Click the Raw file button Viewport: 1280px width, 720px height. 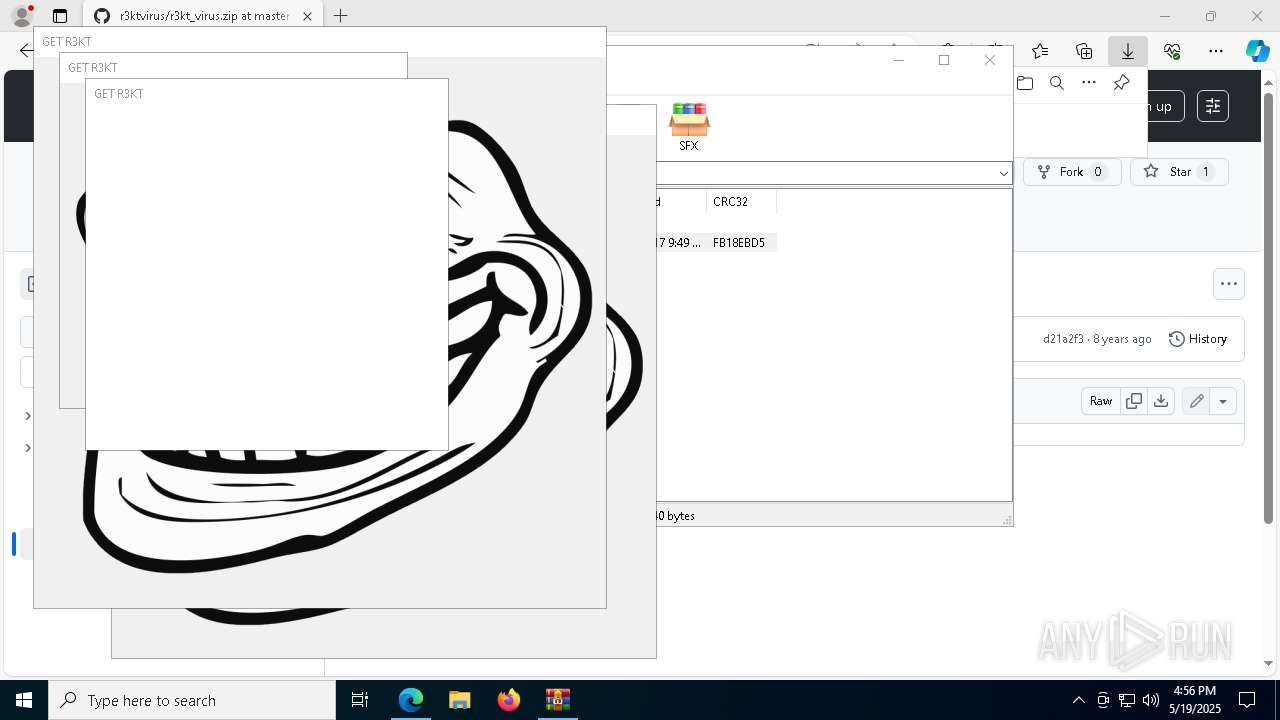click(1101, 401)
